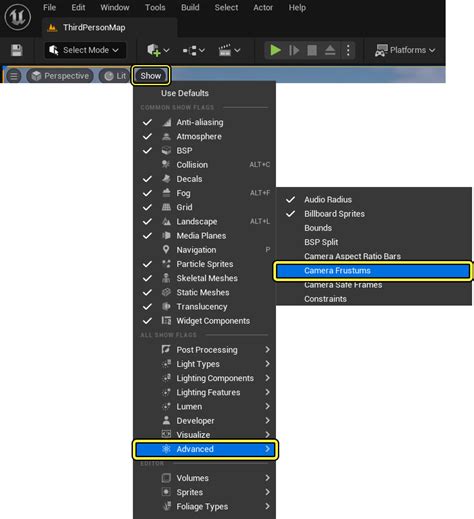Open Build menu
The height and width of the screenshot is (519, 474).
(190, 7)
